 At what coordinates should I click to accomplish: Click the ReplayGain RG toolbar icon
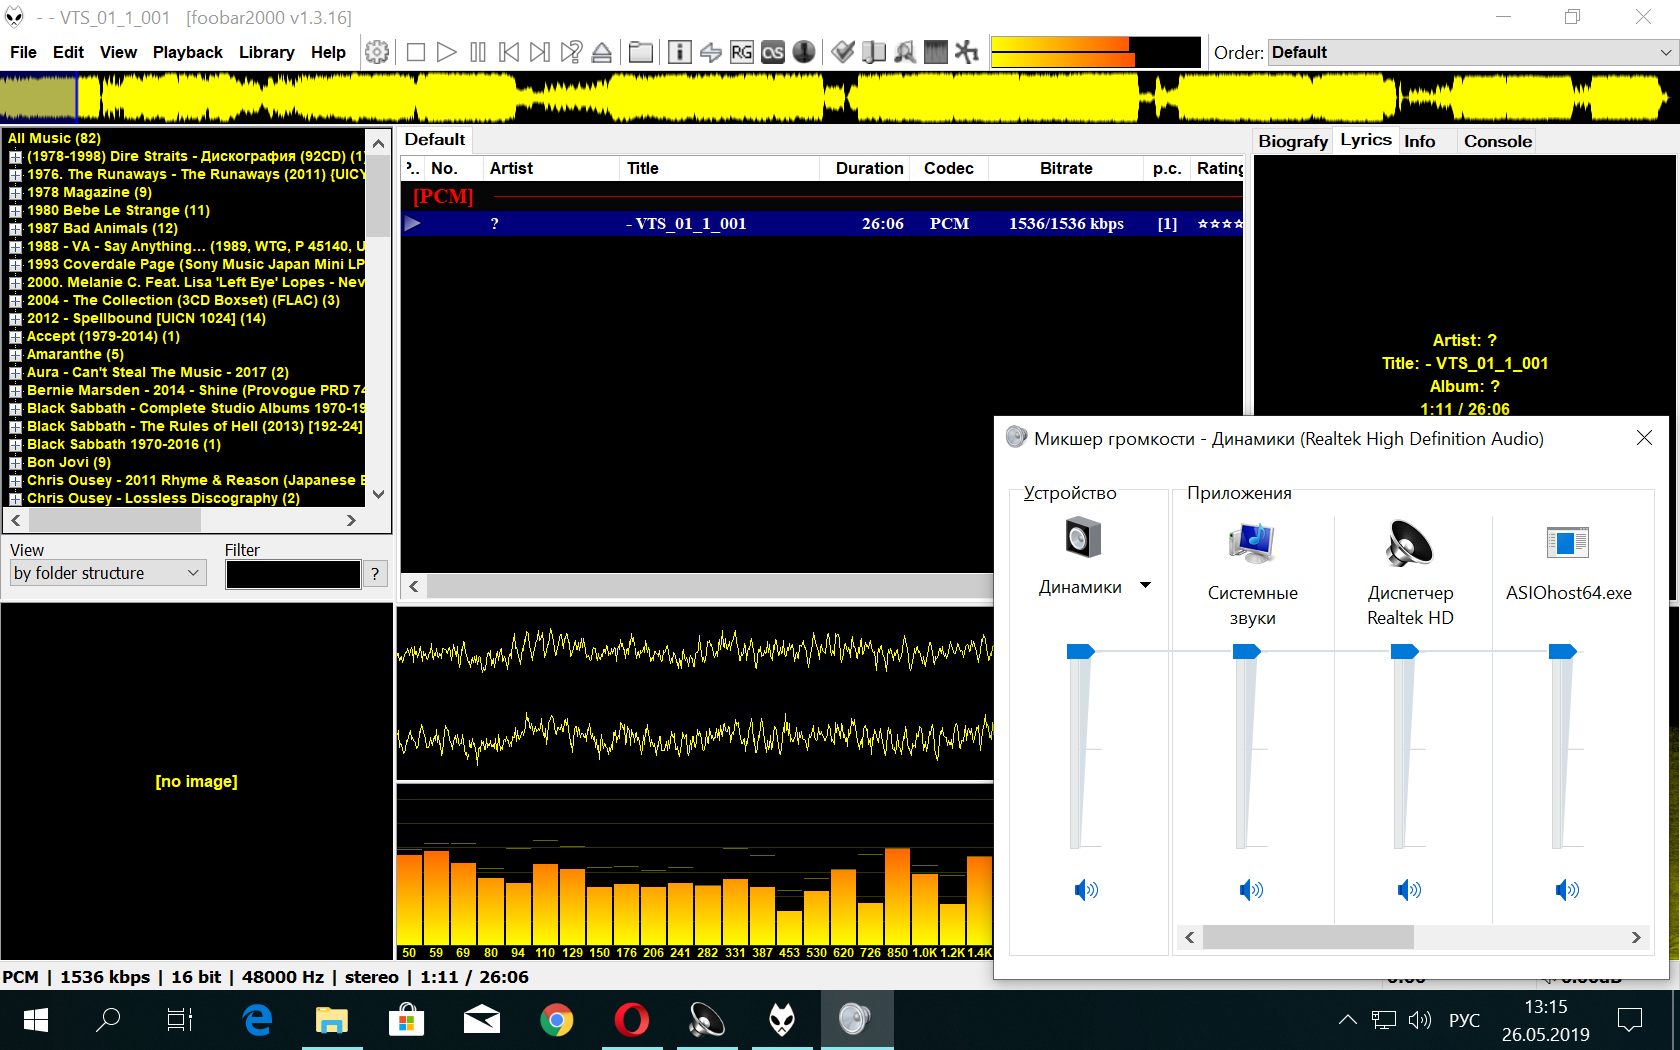pyautogui.click(x=741, y=52)
